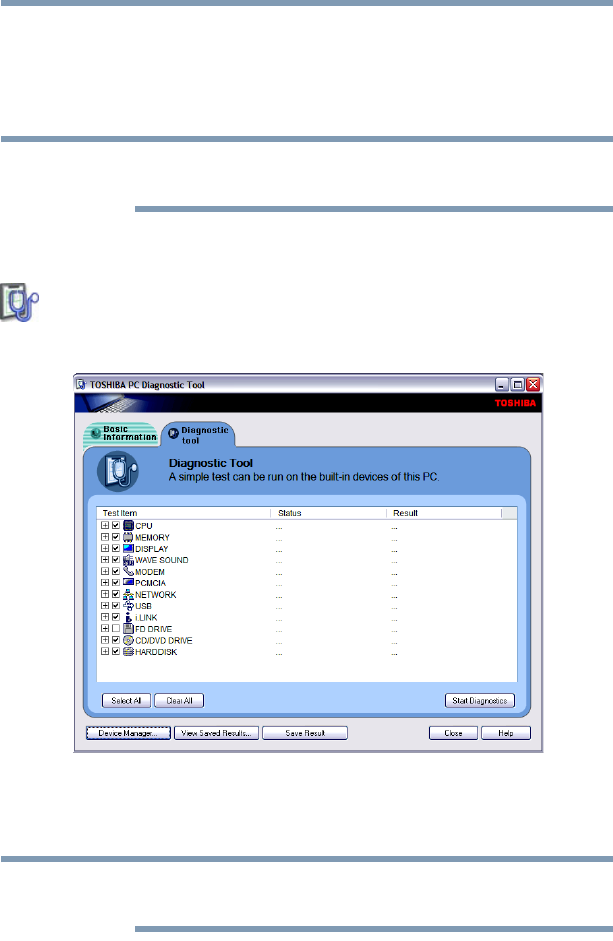Enable the FD DRIVE checkbox
Screen dimensions: 613x941
coord(116,629)
